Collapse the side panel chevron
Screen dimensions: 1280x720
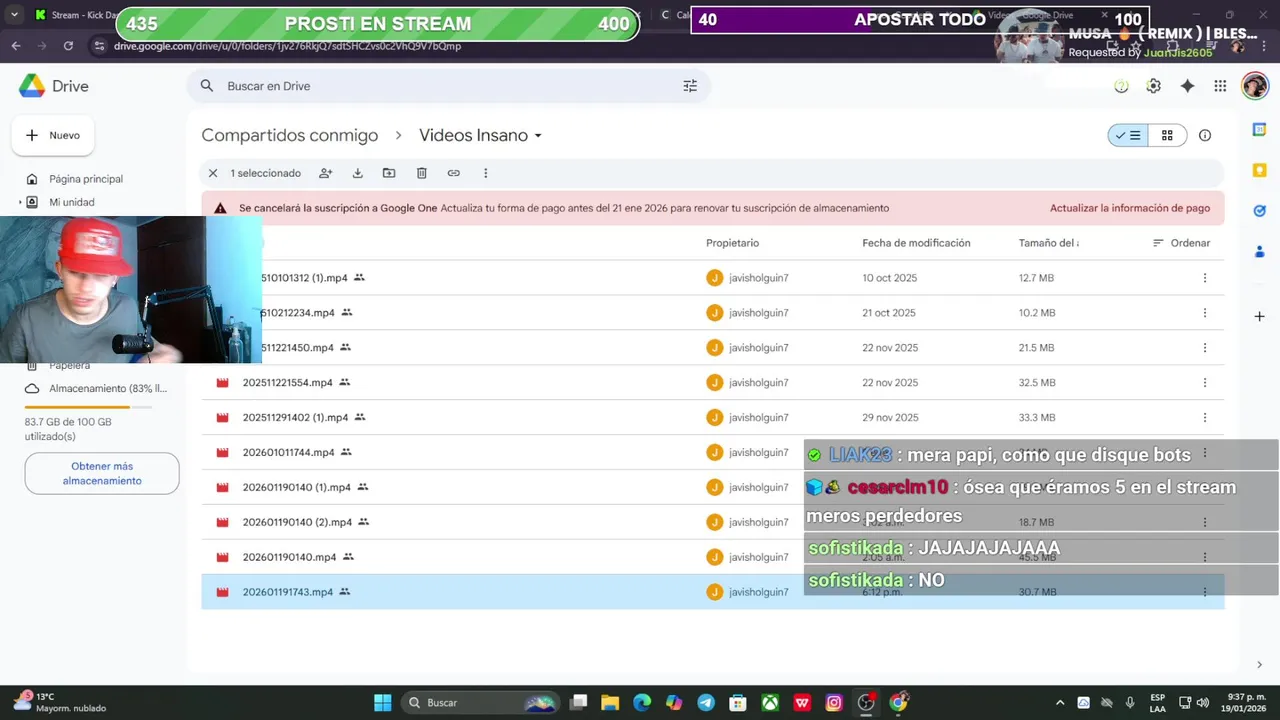tap(1259, 665)
